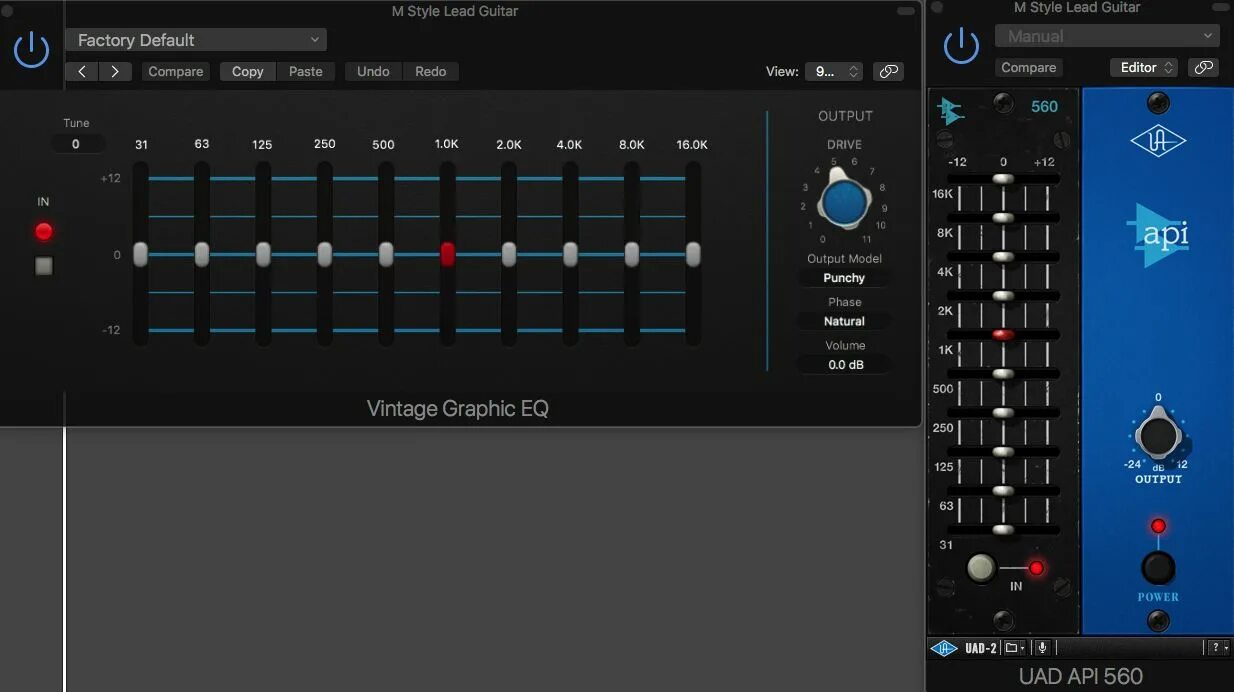1234x692 pixels.
Task: Click the Paste button
Action: 306,71
